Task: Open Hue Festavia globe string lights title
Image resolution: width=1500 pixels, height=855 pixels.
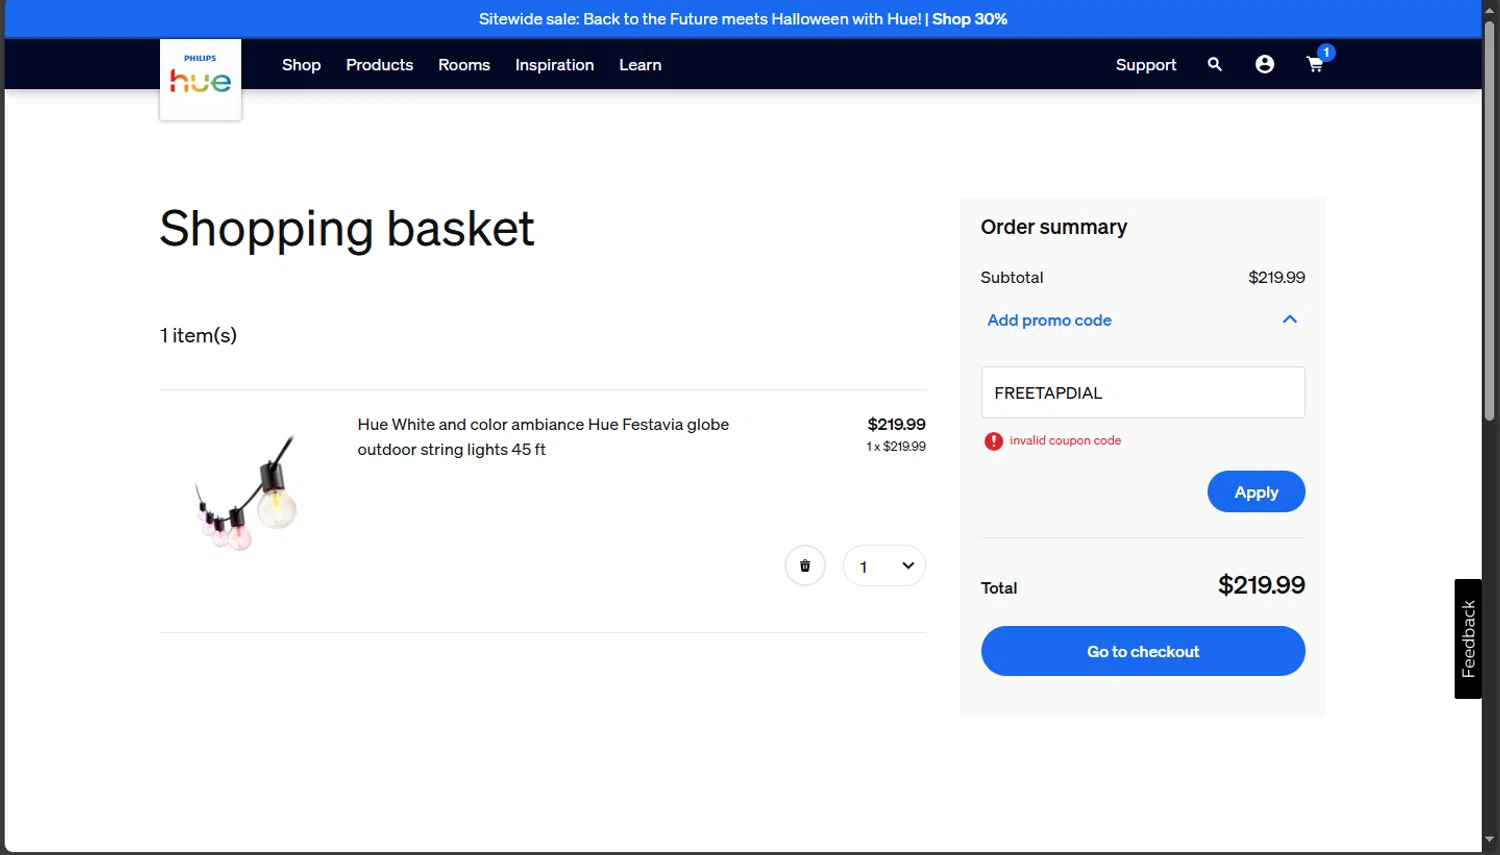Action: coord(543,437)
